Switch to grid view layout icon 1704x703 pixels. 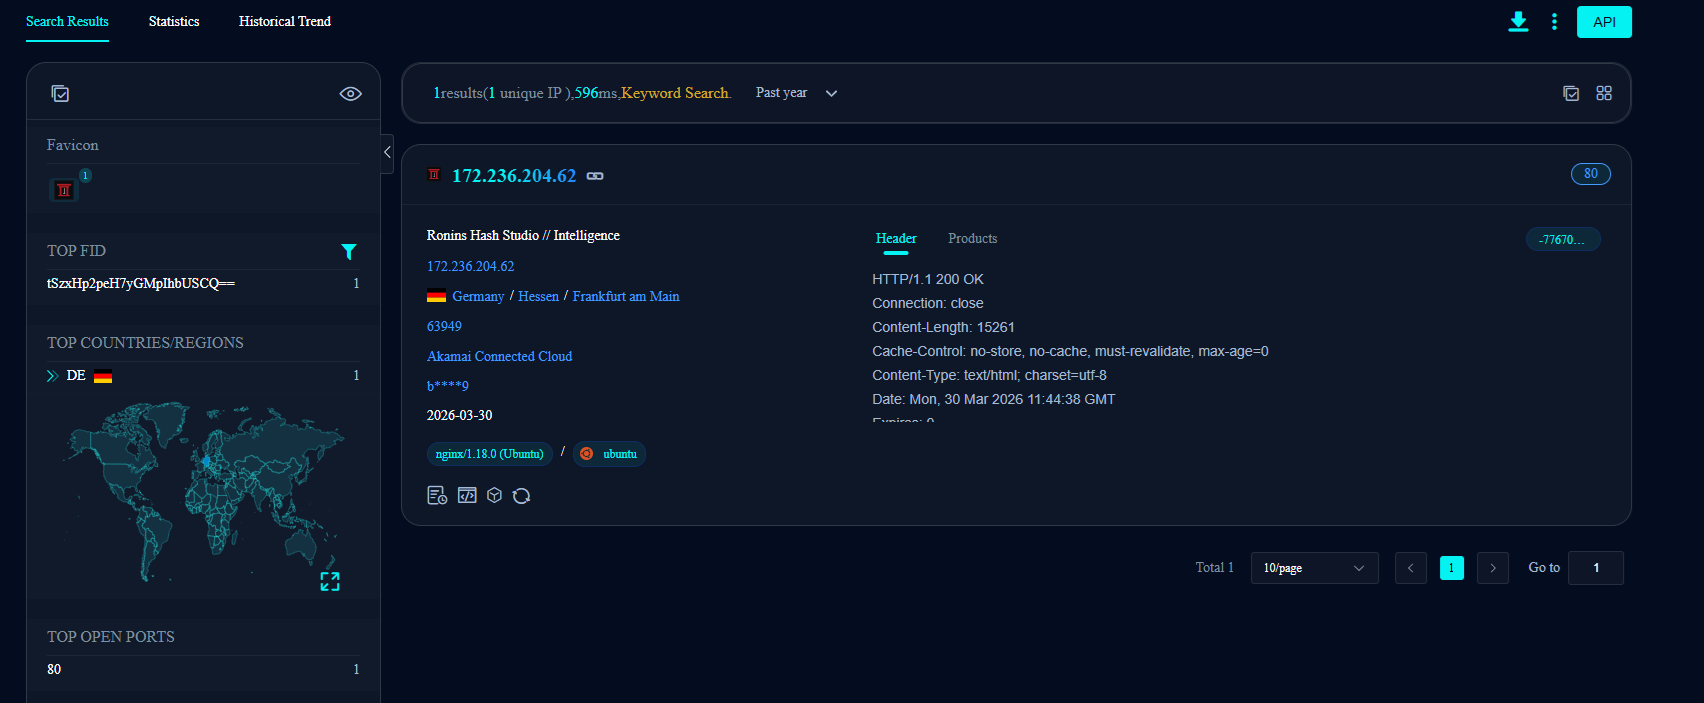1604,93
